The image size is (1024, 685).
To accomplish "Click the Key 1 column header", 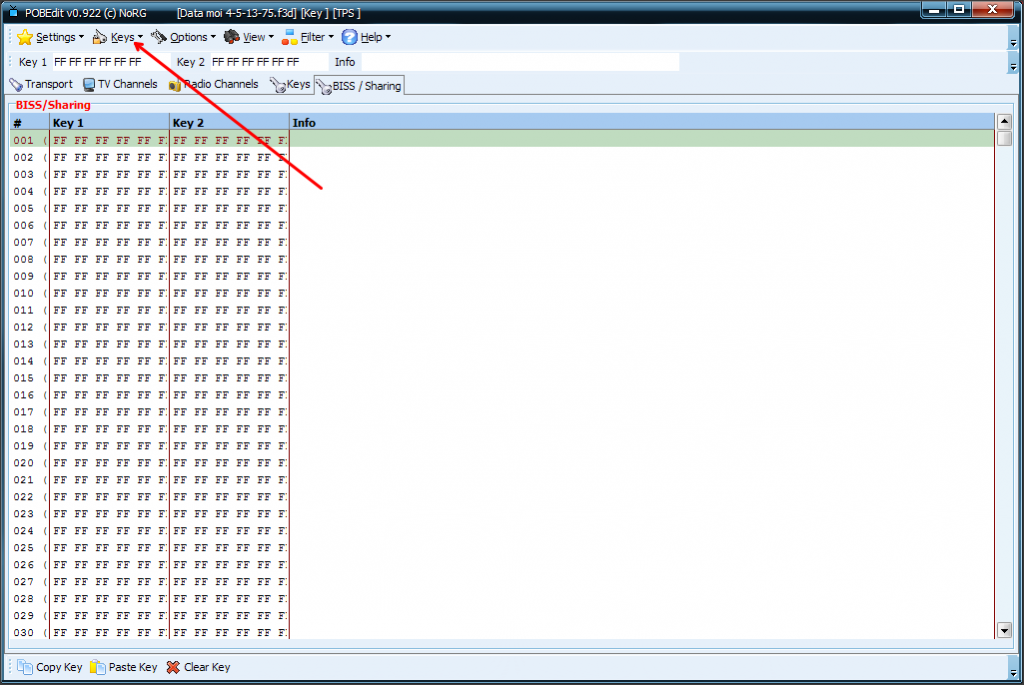I will point(109,123).
